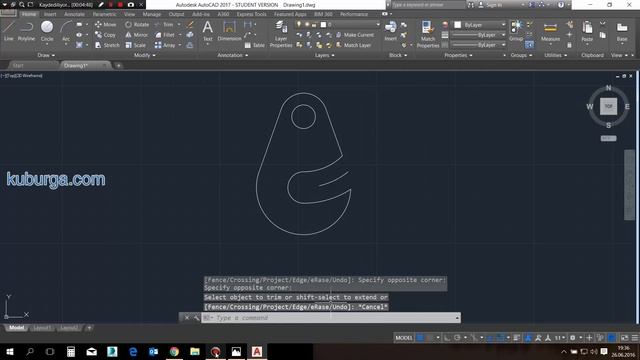This screenshot has height=360, width=640.
Task: Toggle lineweight display in status bar
Action: pos(517,338)
